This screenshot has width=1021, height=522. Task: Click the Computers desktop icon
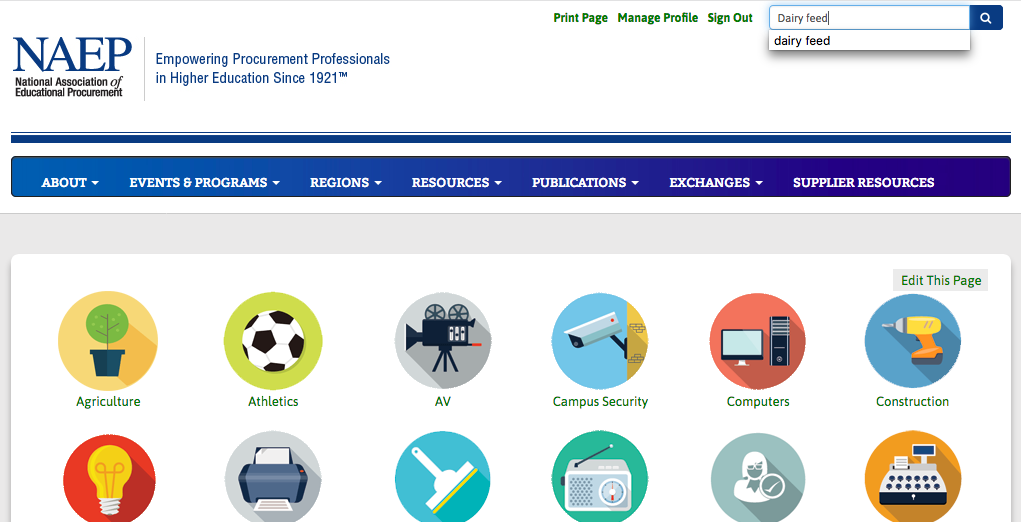click(x=758, y=342)
